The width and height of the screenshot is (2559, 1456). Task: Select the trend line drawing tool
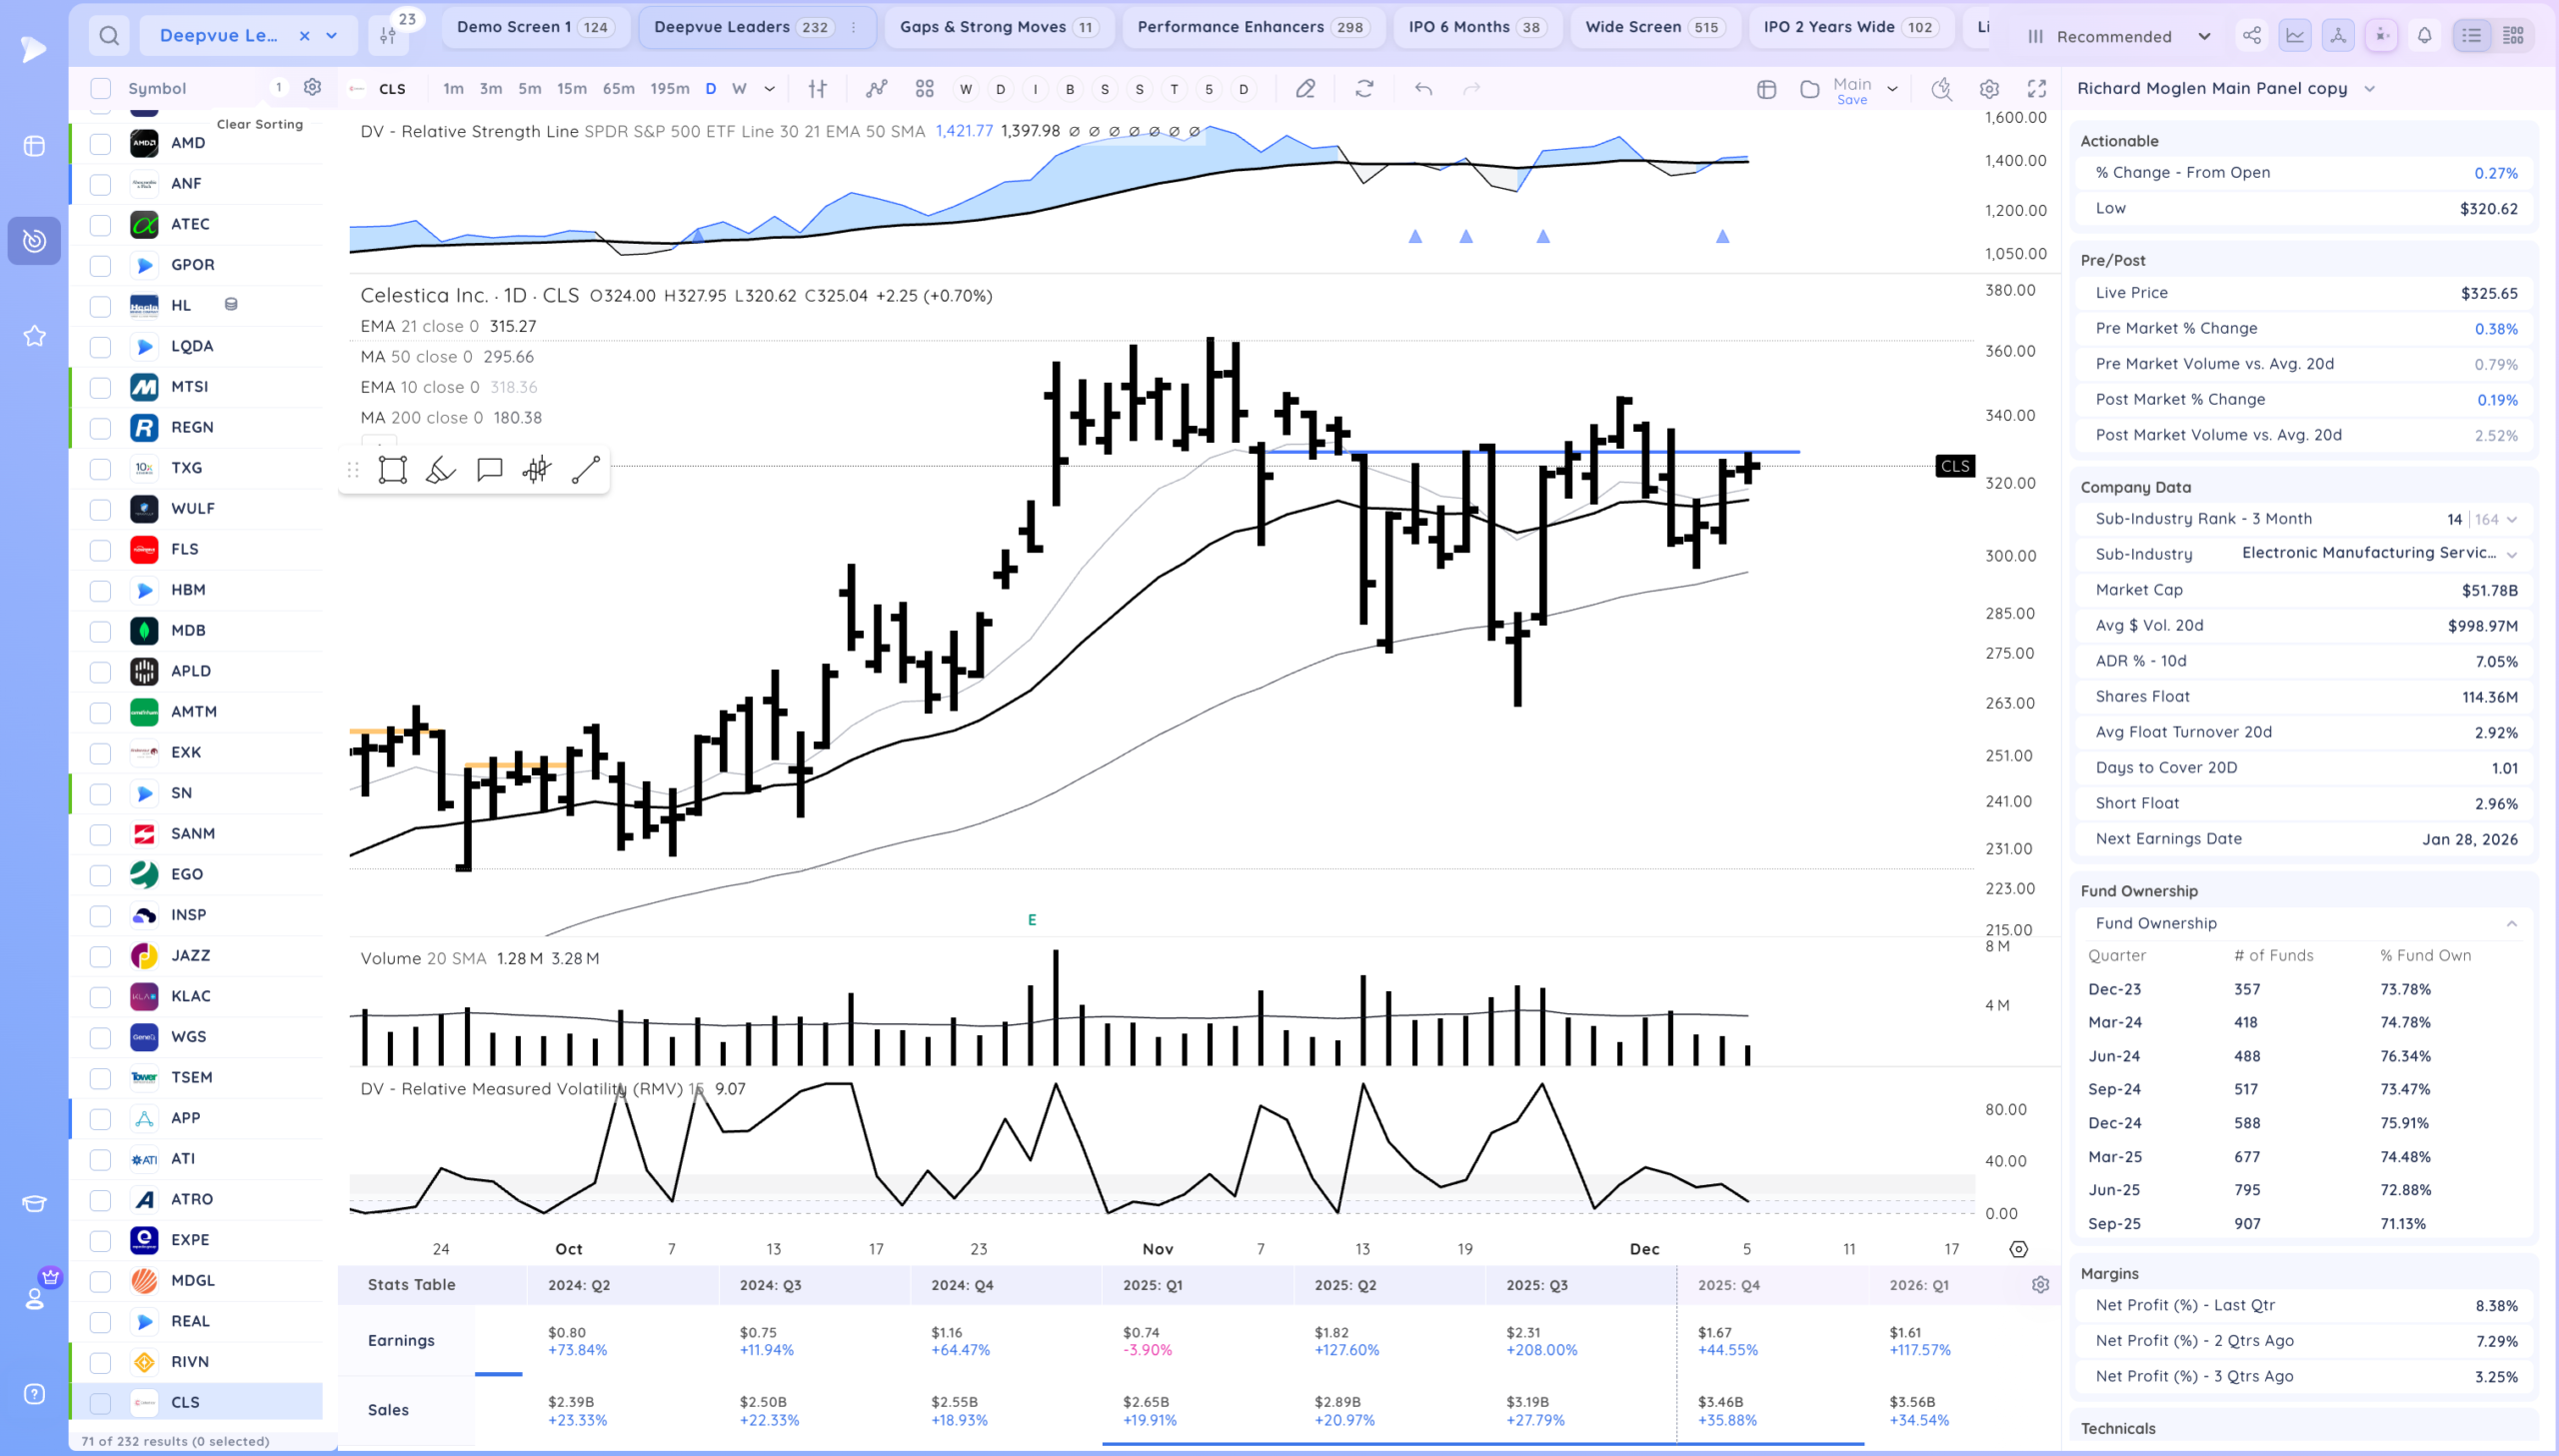point(585,470)
